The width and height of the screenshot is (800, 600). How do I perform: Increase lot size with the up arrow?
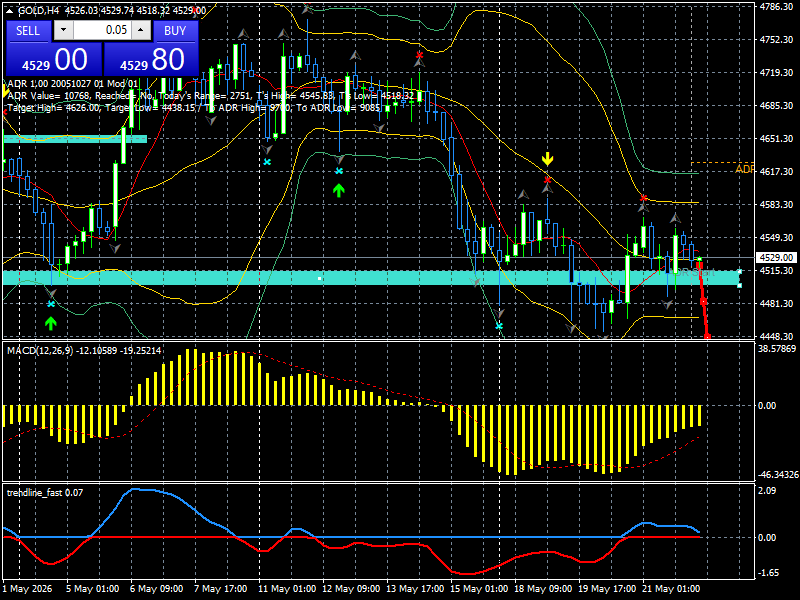click(x=141, y=30)
